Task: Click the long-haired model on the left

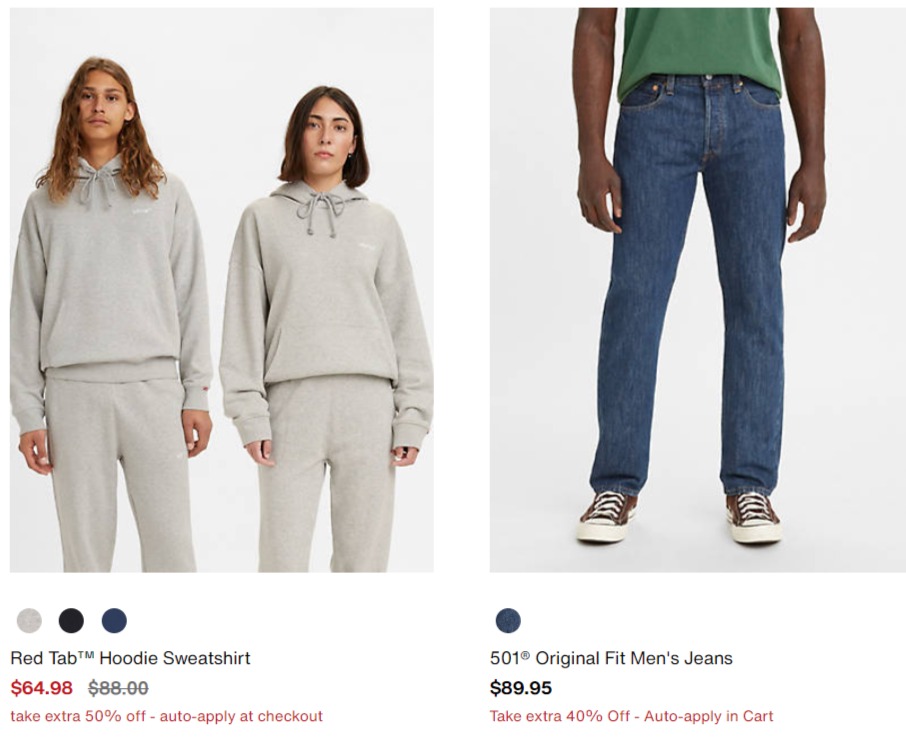Action: coord(110,312)
